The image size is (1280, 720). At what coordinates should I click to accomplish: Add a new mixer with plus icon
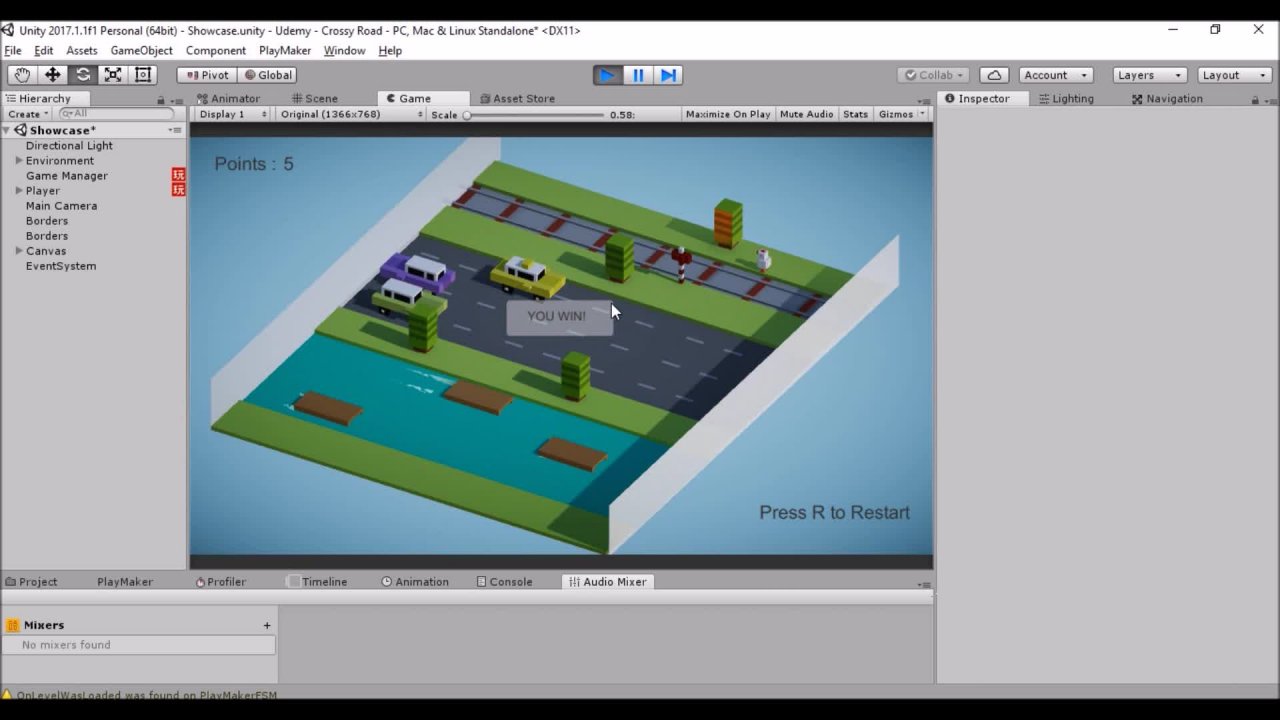(267, 625)
